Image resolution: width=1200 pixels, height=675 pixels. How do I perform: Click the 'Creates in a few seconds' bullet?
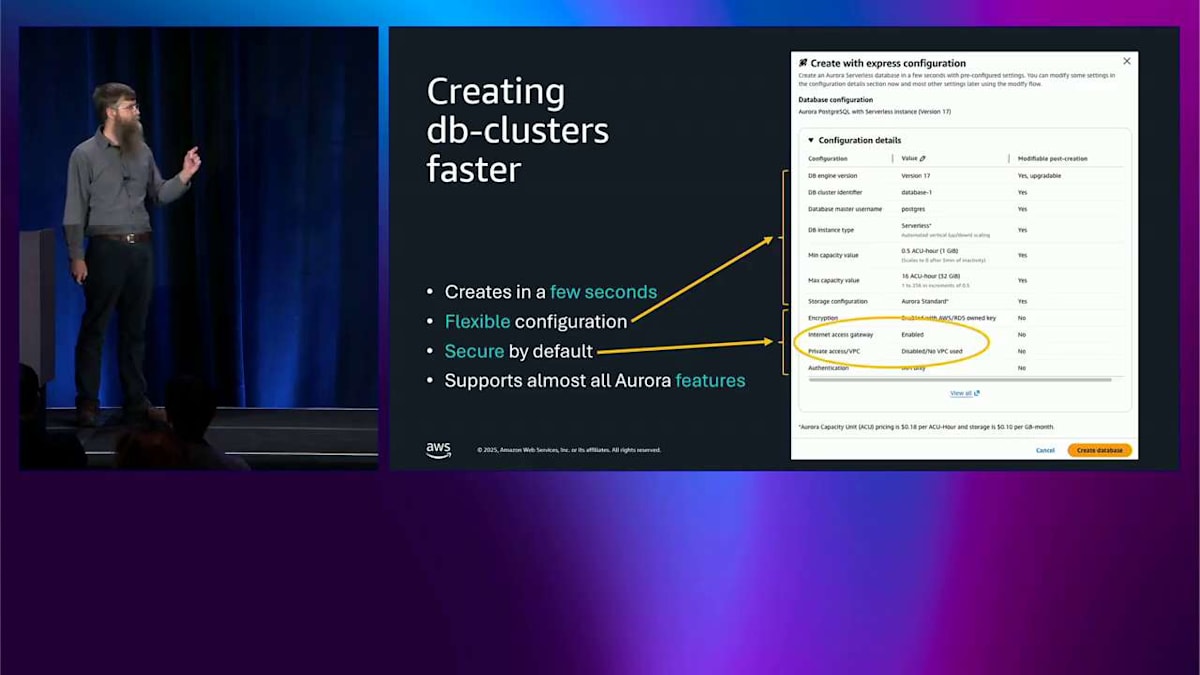[551, 292]
